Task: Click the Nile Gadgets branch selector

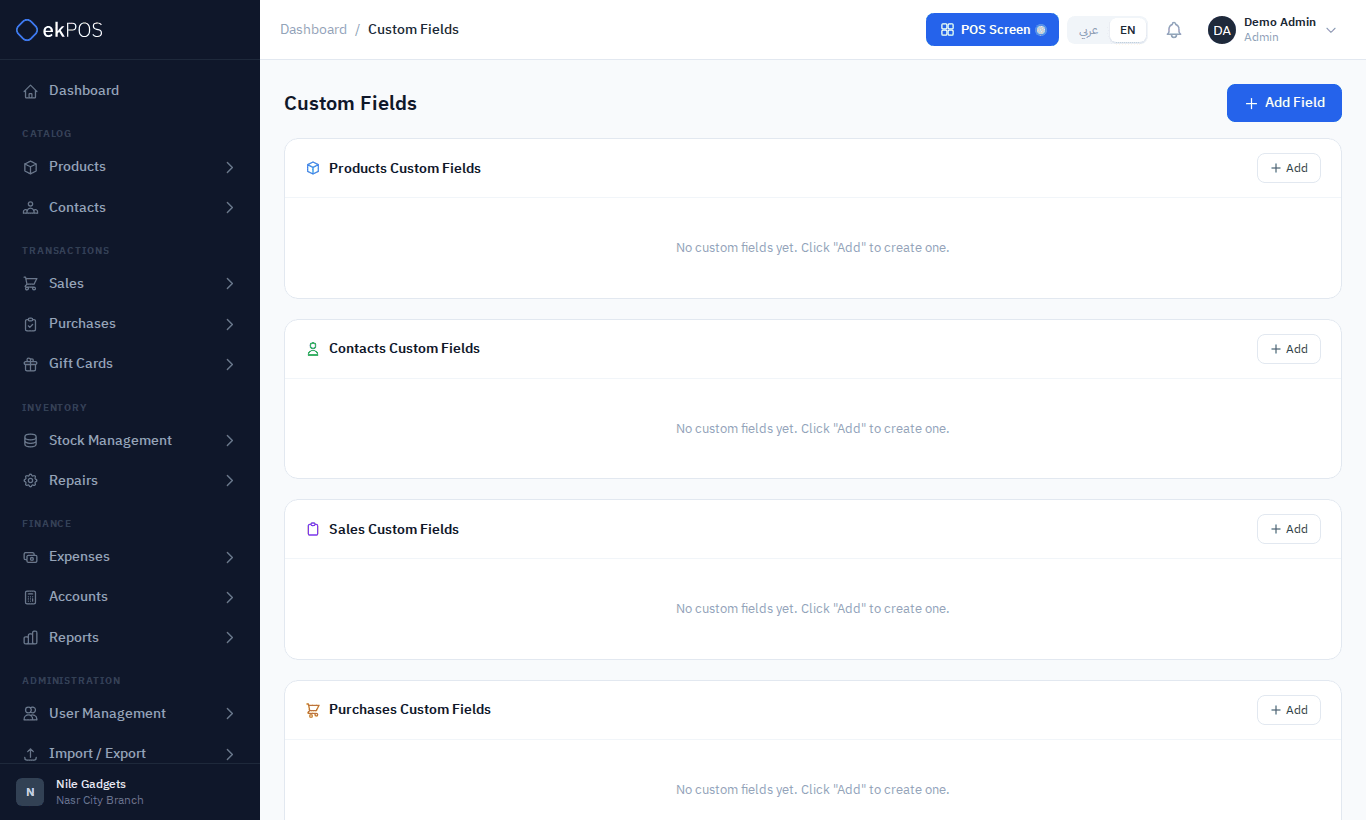Action: click(x=130, y=792)
